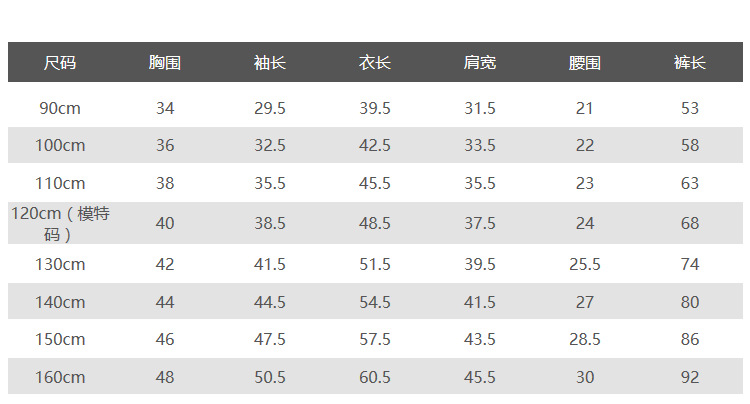Click the 肩宽 column header
Viewport: 750px width, 404px height.
point(480,63)
